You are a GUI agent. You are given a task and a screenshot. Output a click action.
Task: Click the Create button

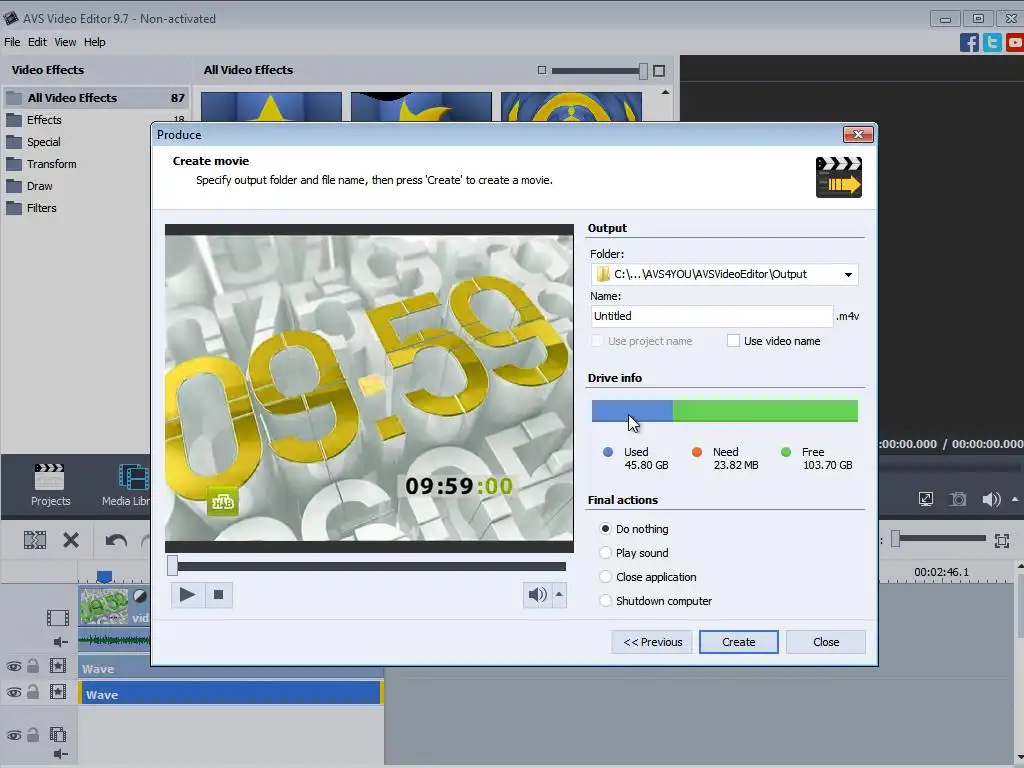pyautogui.click(x=739, y=642)
